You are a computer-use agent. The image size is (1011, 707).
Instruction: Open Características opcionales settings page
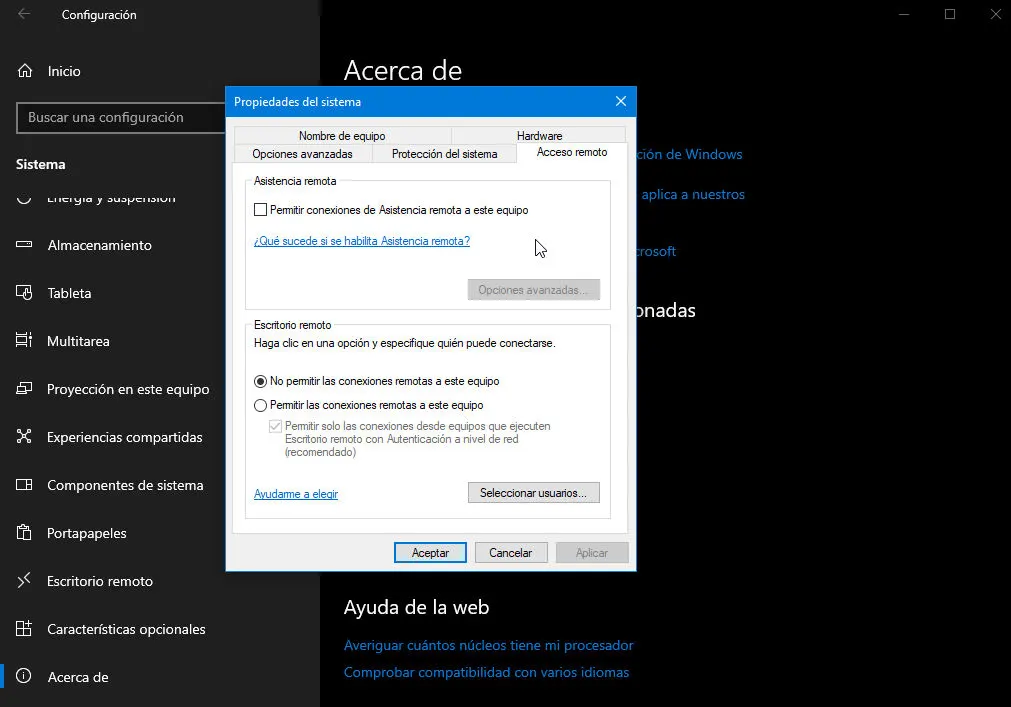(x=160, y=629)
